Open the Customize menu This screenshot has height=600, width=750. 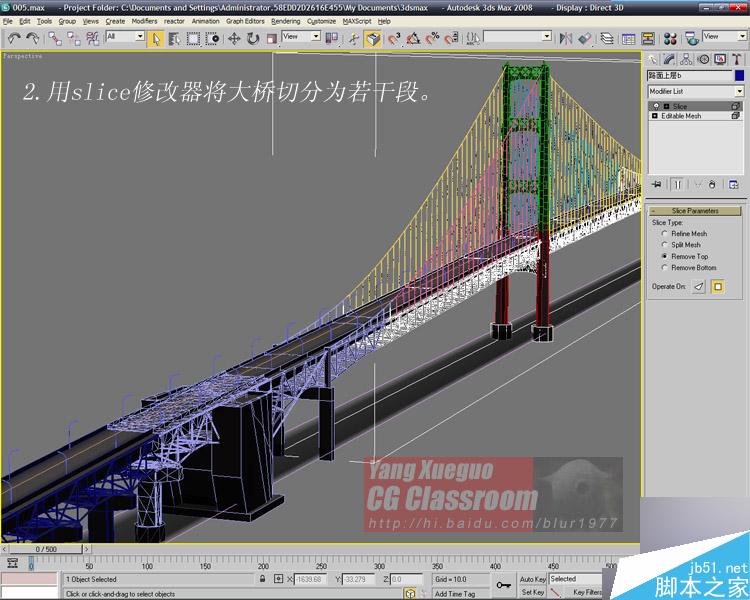tap(321, 21)
